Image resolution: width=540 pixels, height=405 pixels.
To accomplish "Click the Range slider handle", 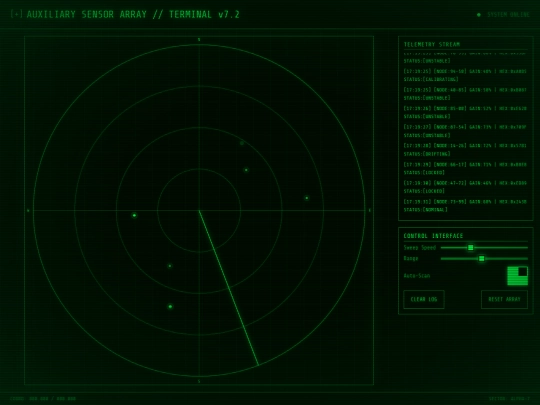I will [481, 258].
